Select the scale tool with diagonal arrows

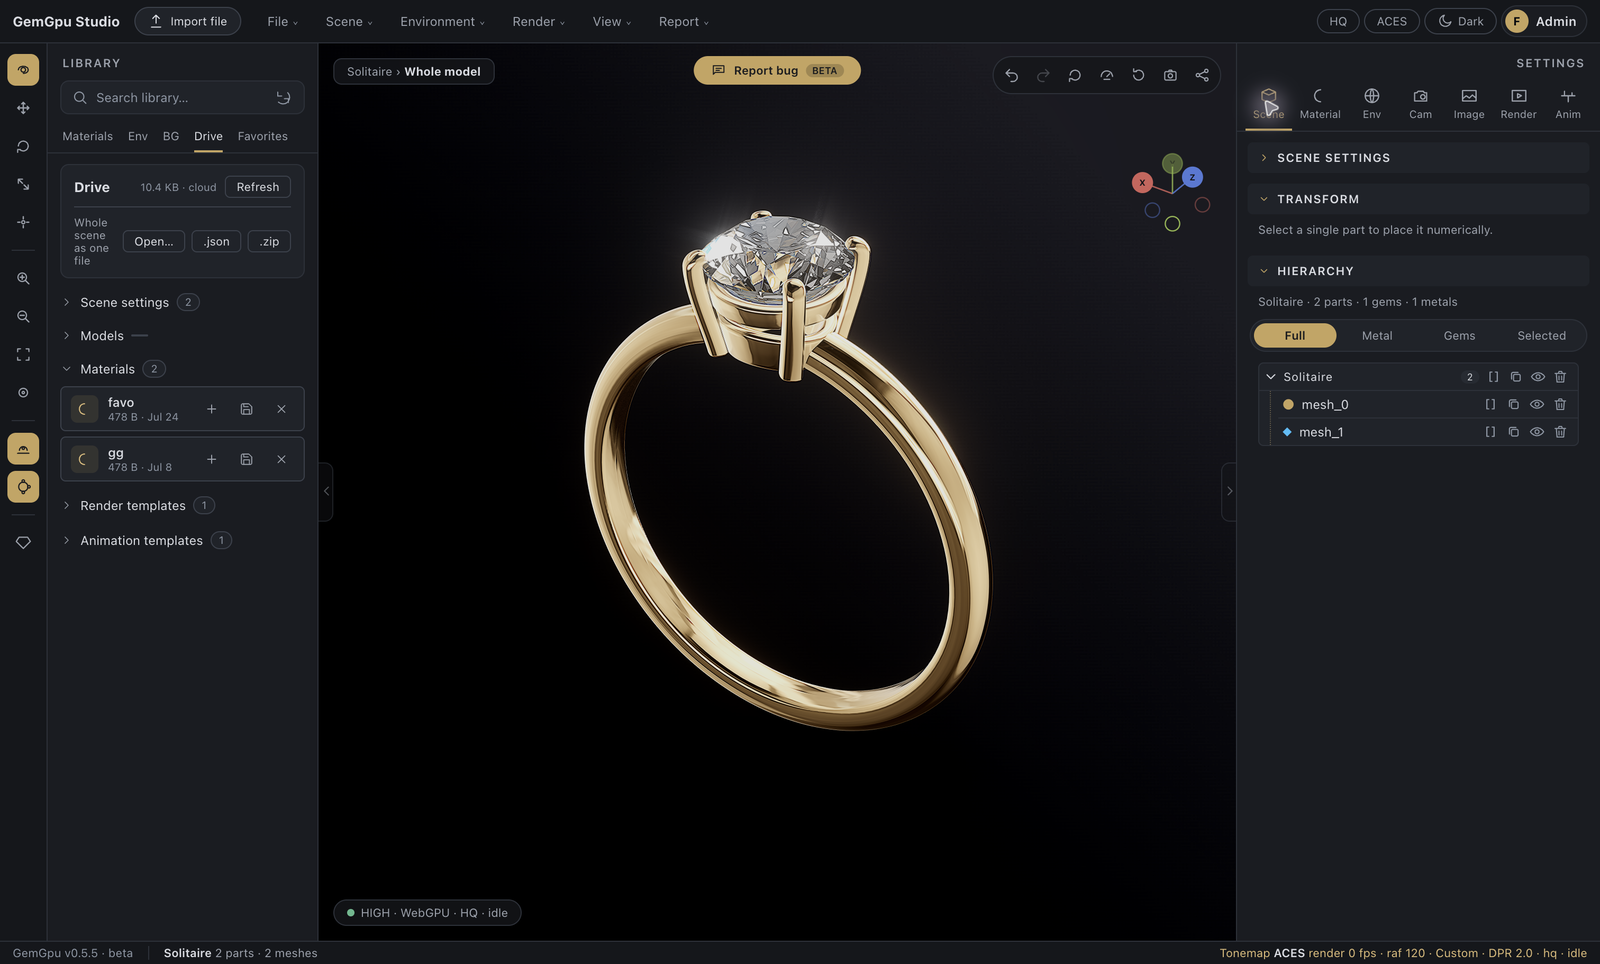pyautogui.click(x=23, y=184)
